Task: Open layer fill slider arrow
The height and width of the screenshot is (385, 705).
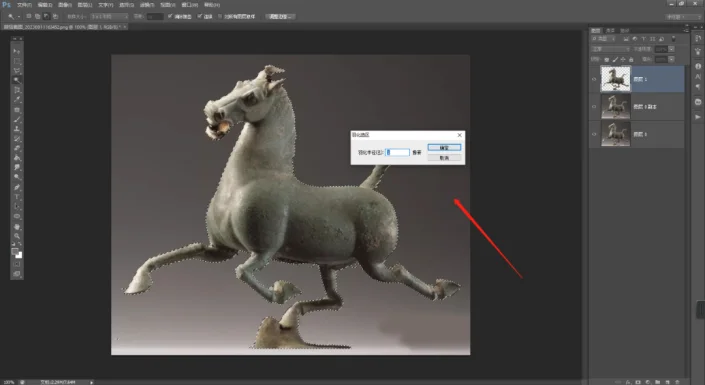Action: [x=671, y=59]
